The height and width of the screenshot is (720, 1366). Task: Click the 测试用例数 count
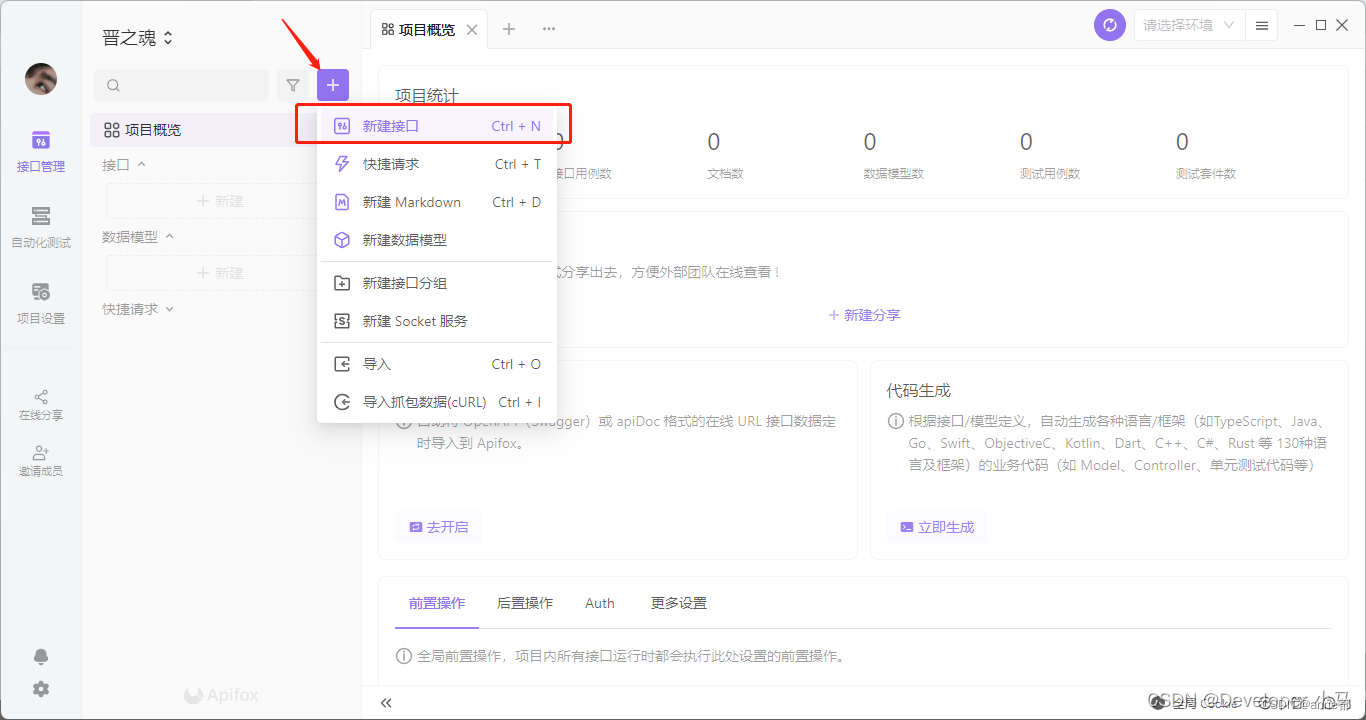(1026, 142)
